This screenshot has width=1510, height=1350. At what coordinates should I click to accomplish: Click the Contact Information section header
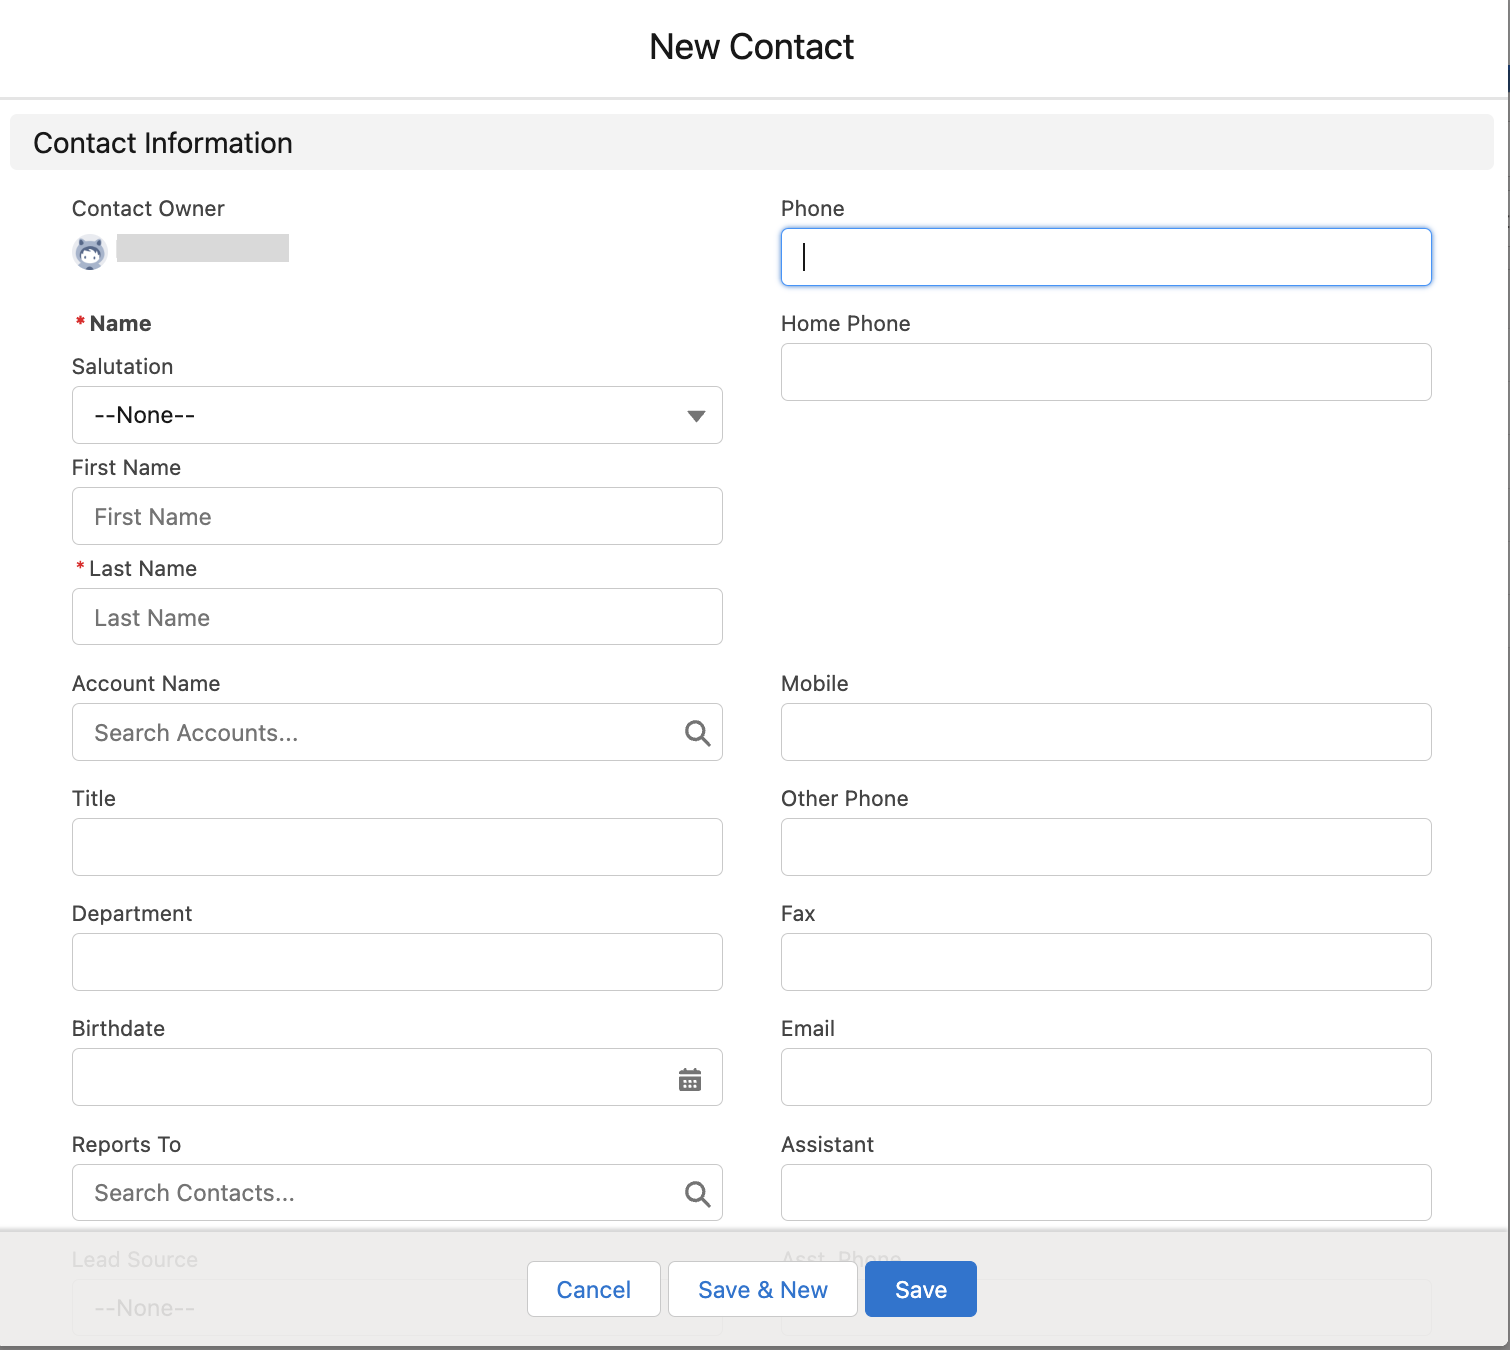coord(752,142)
